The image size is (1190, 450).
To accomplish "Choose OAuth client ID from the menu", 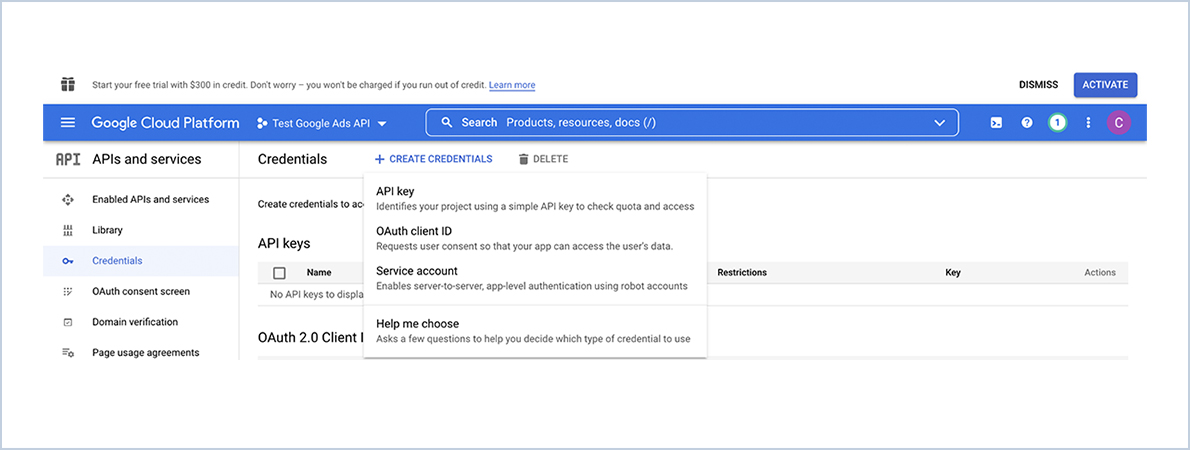I will pyautogui.click(x=535, y=238).
